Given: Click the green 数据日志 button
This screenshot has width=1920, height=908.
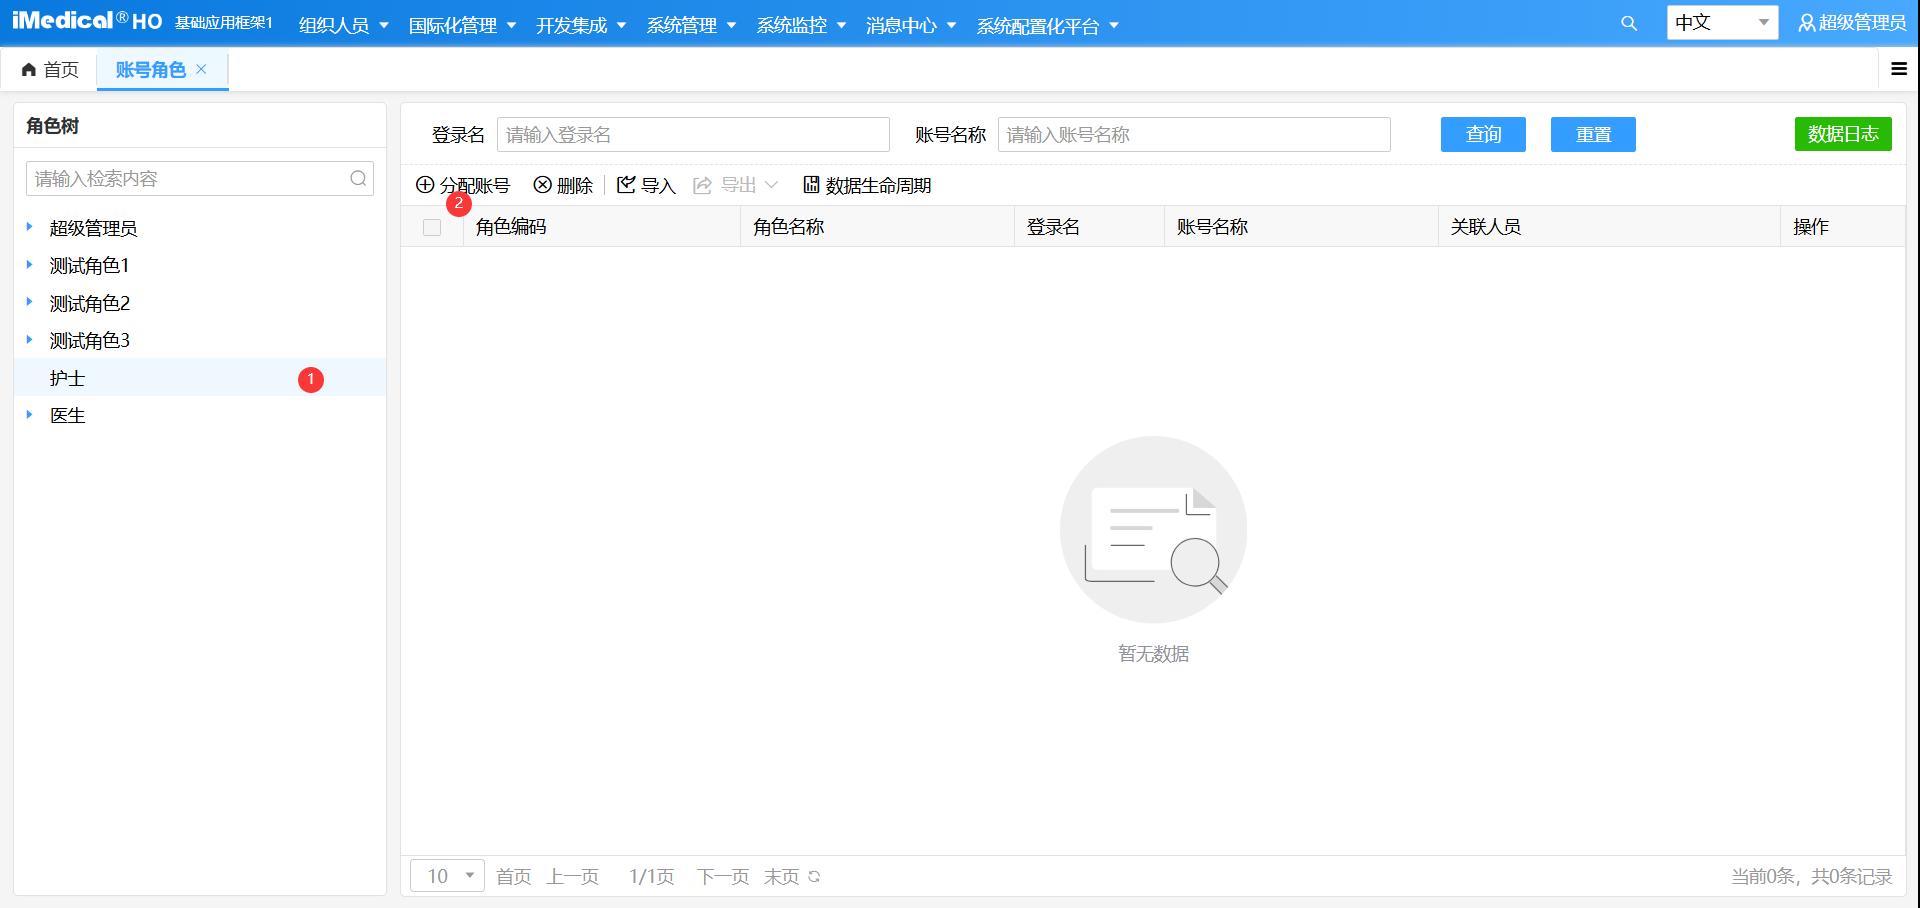Looking at the screenshot, I should (x=1842, y=134).
